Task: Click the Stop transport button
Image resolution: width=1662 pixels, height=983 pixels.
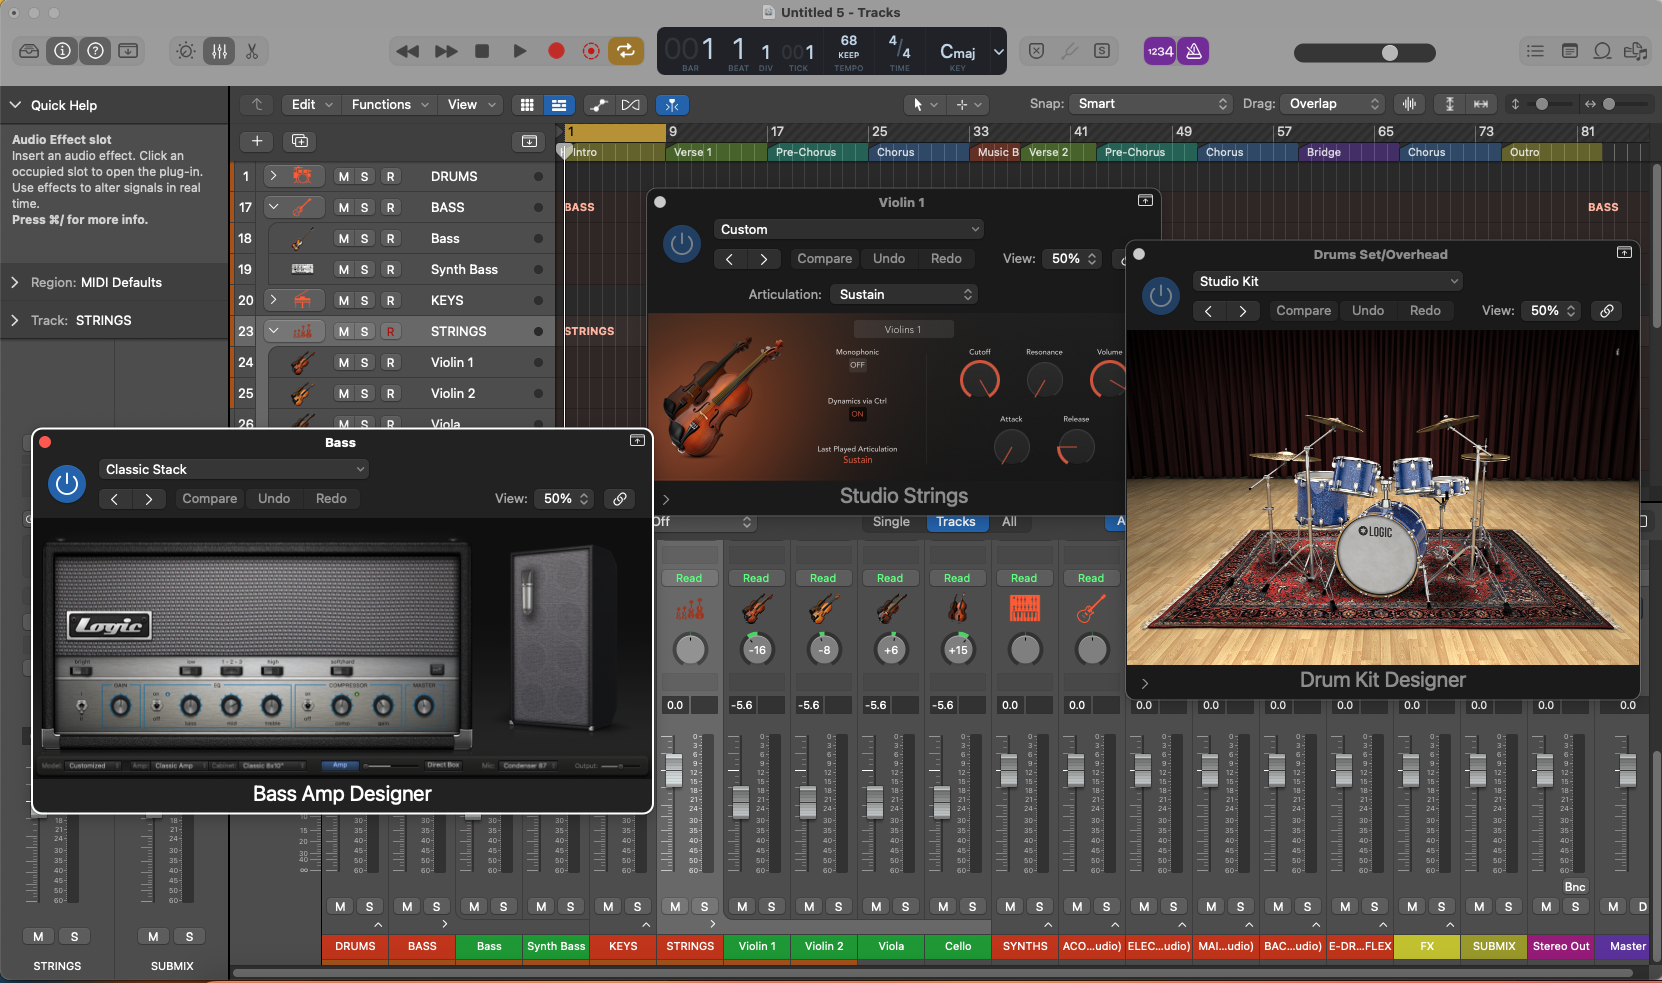Action: pos(482,51)
